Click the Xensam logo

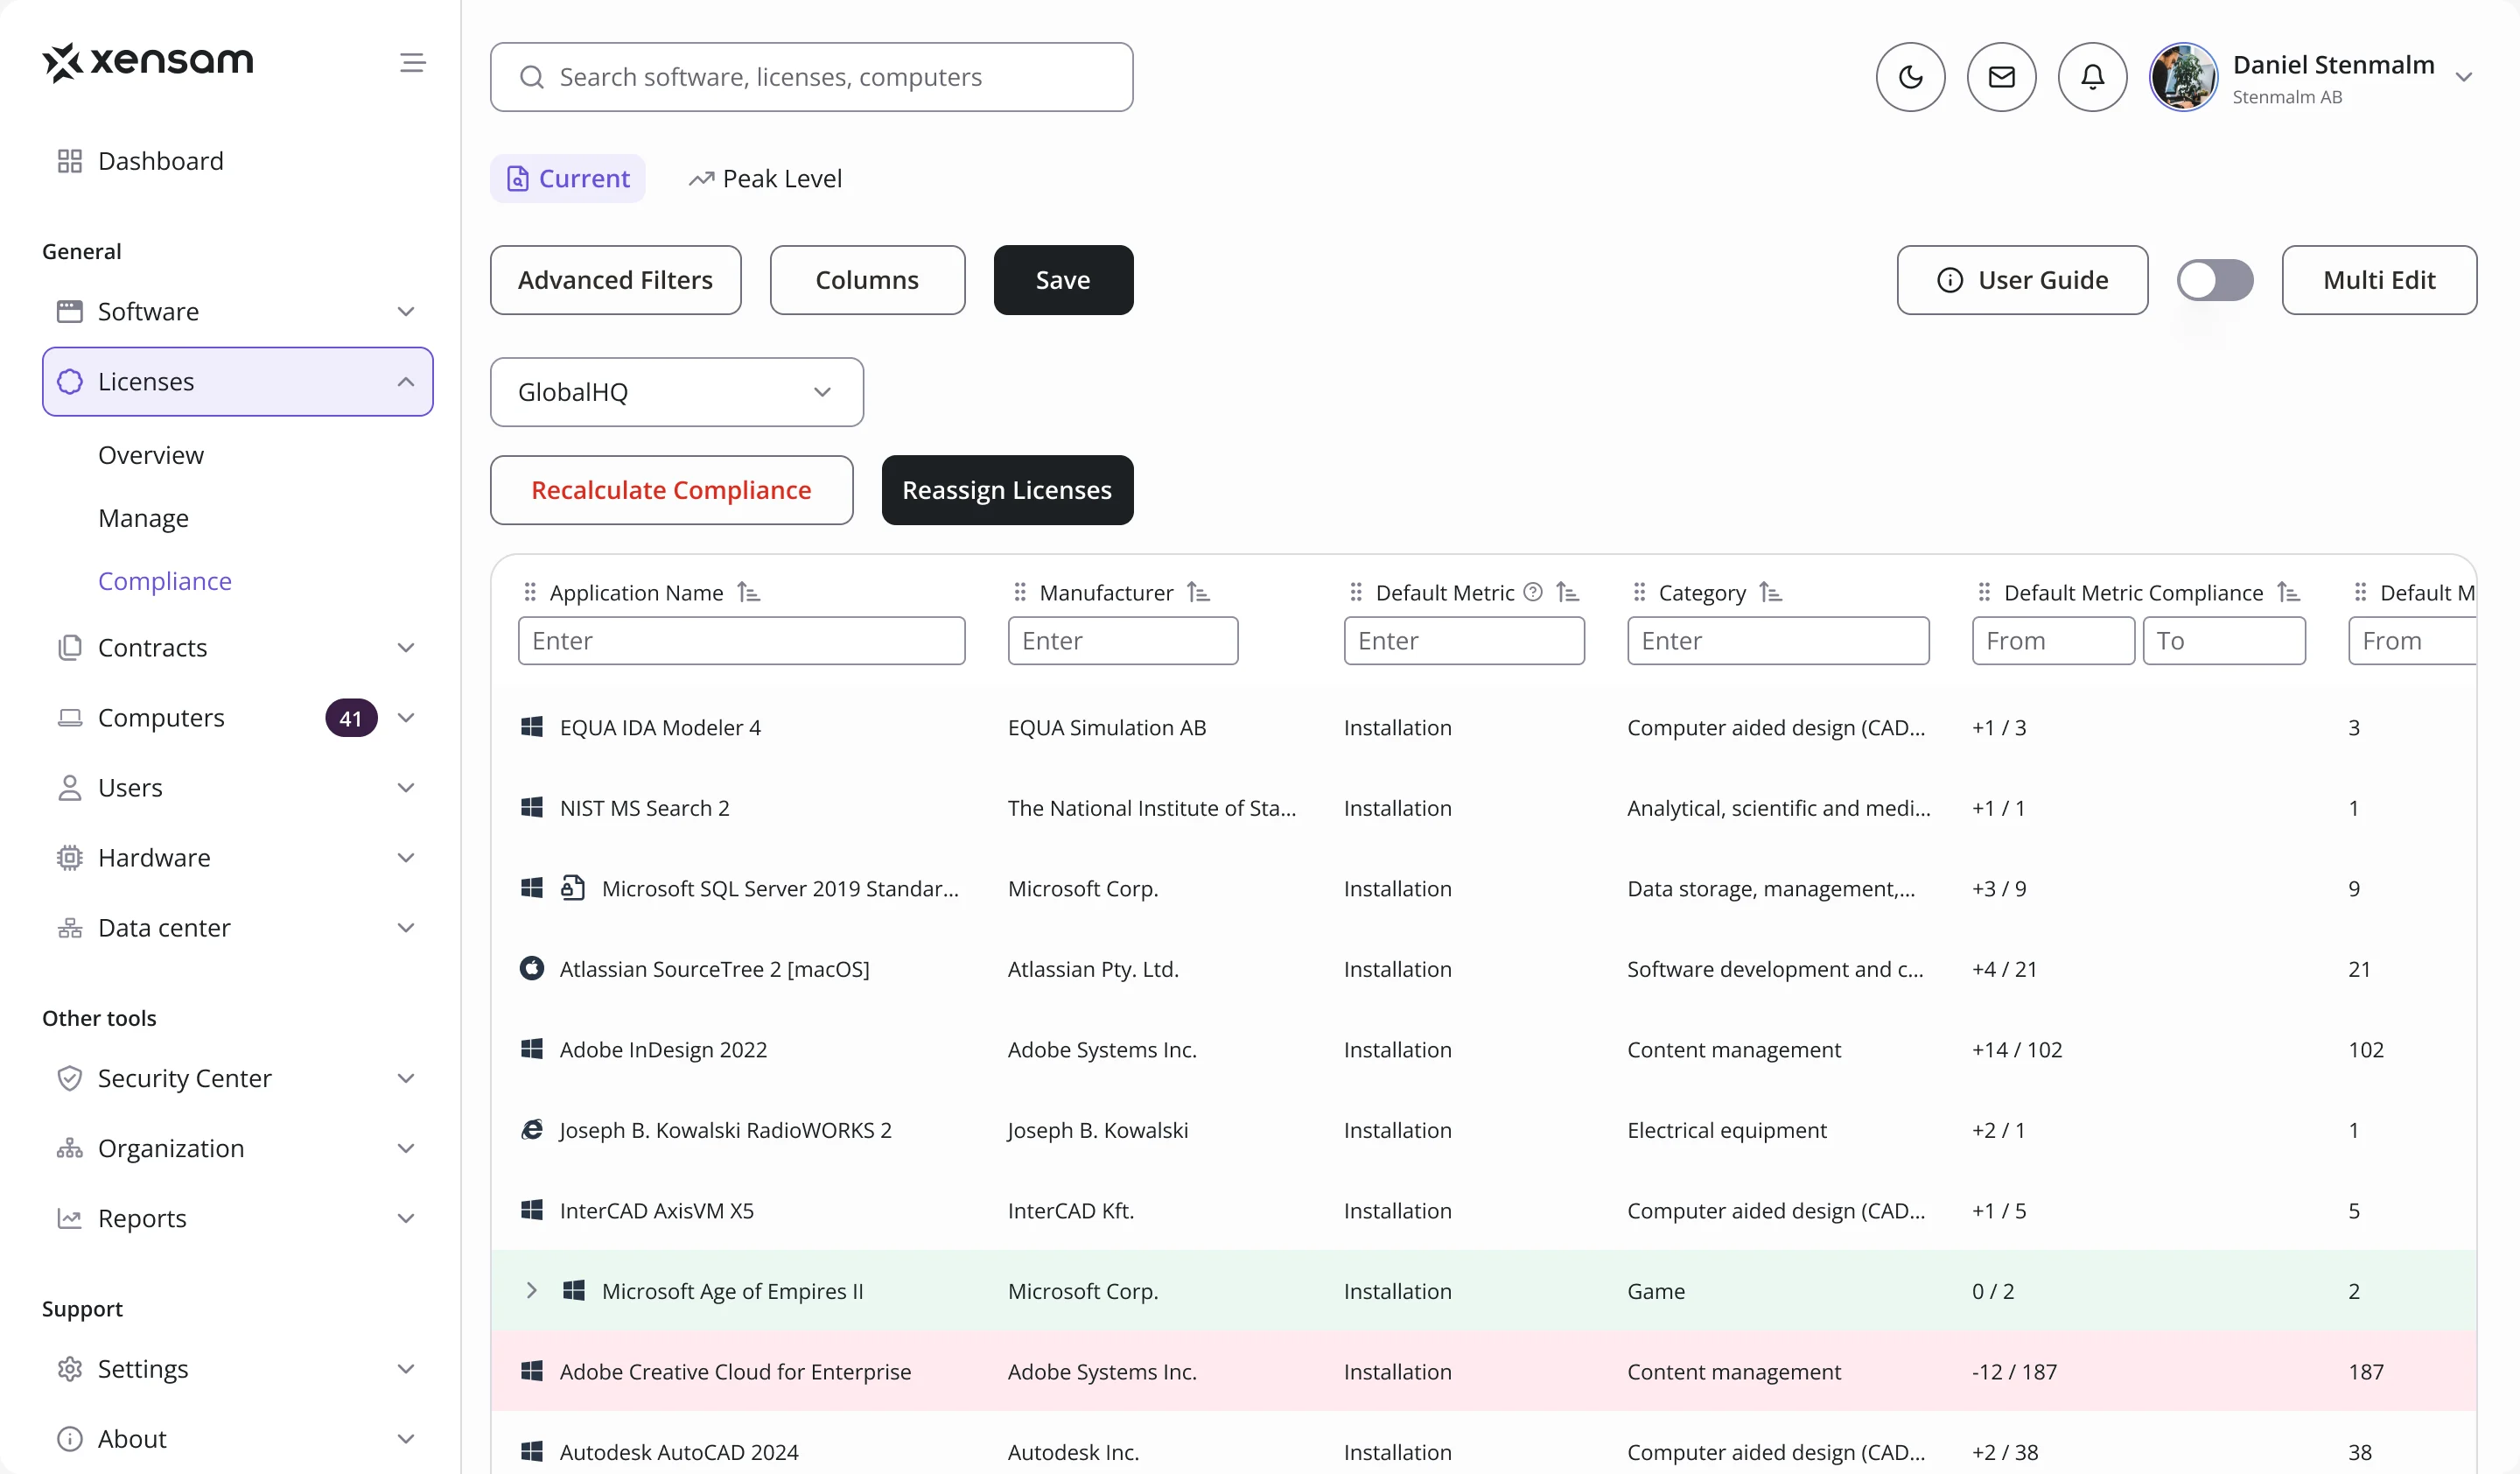[x=148, y=62]
